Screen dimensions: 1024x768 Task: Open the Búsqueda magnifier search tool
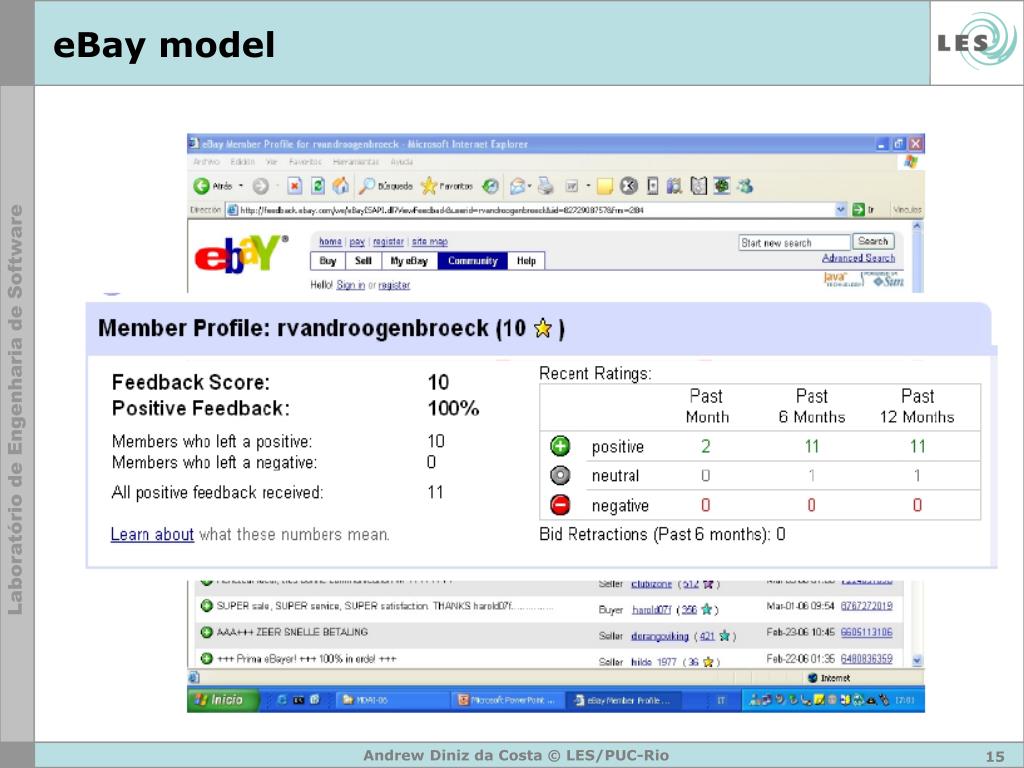tap(386, 186)
